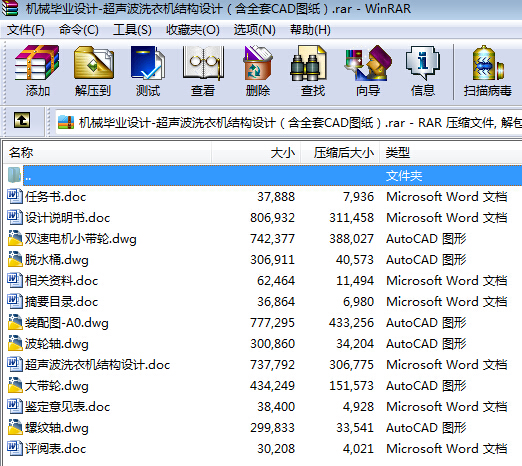Click the Word icon of 摘要目录.doc
Image resolution: width=522 pixels, height=466 pixels.
[15, 301]
